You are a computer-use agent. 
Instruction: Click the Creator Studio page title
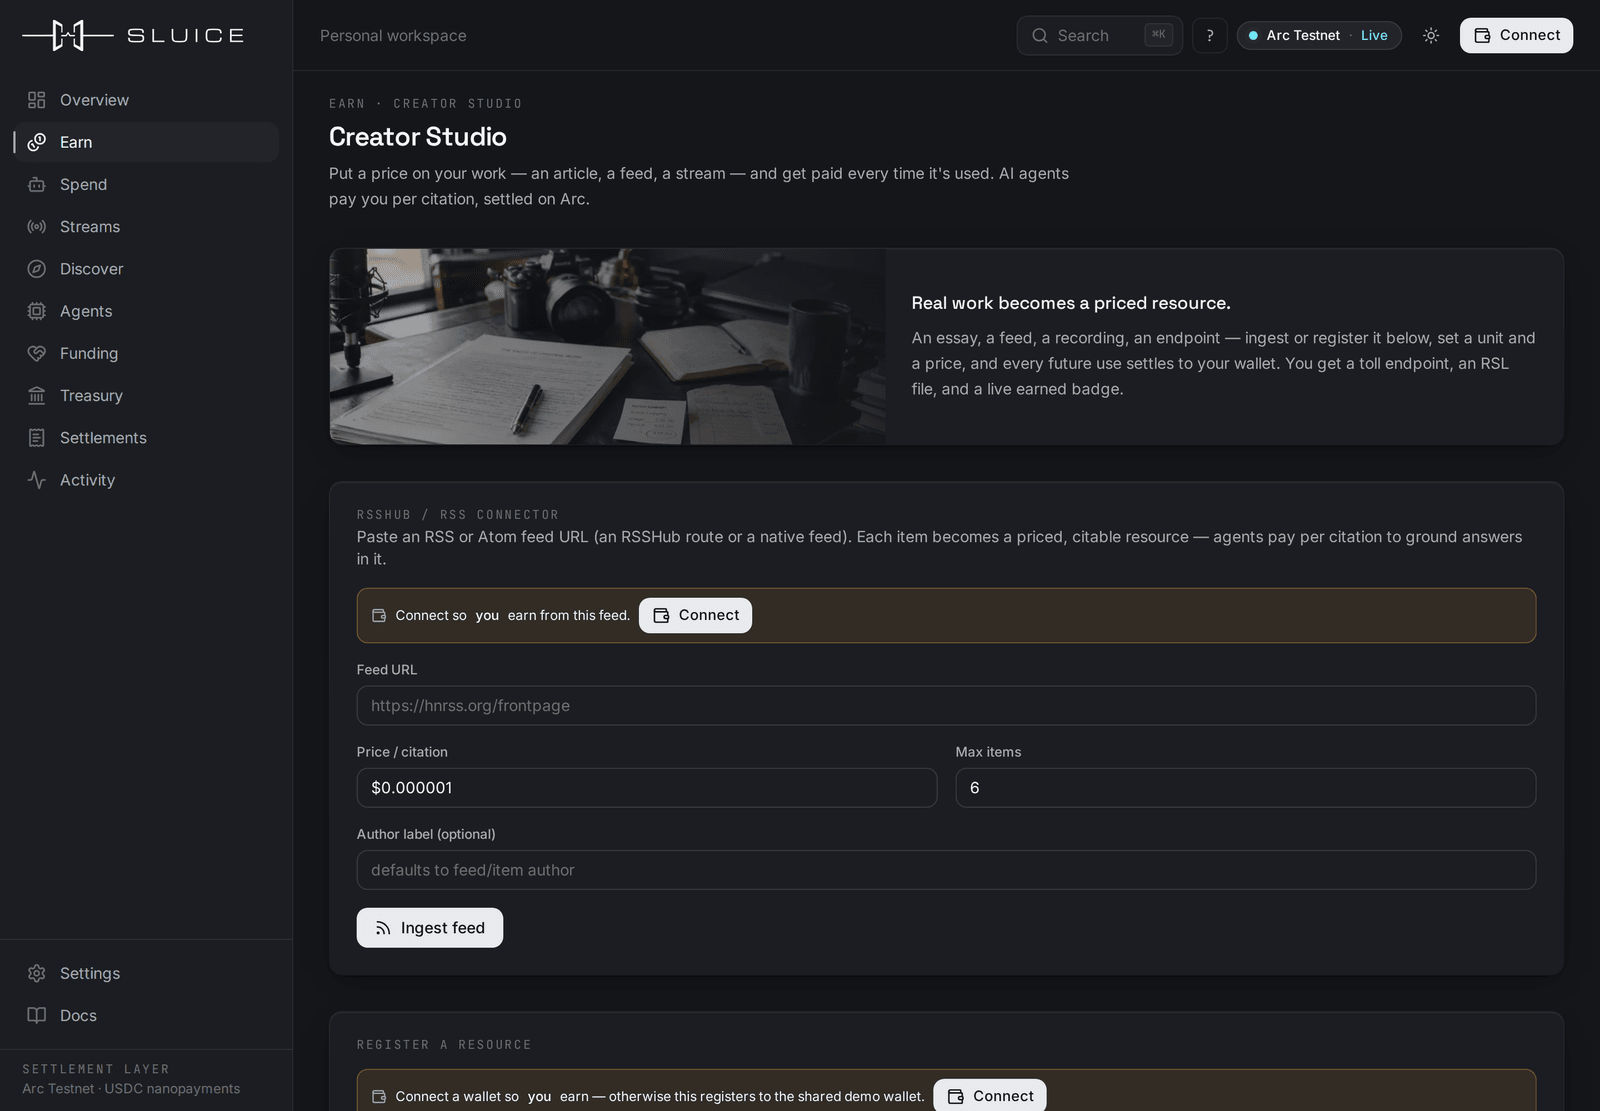tap(418, 137)
